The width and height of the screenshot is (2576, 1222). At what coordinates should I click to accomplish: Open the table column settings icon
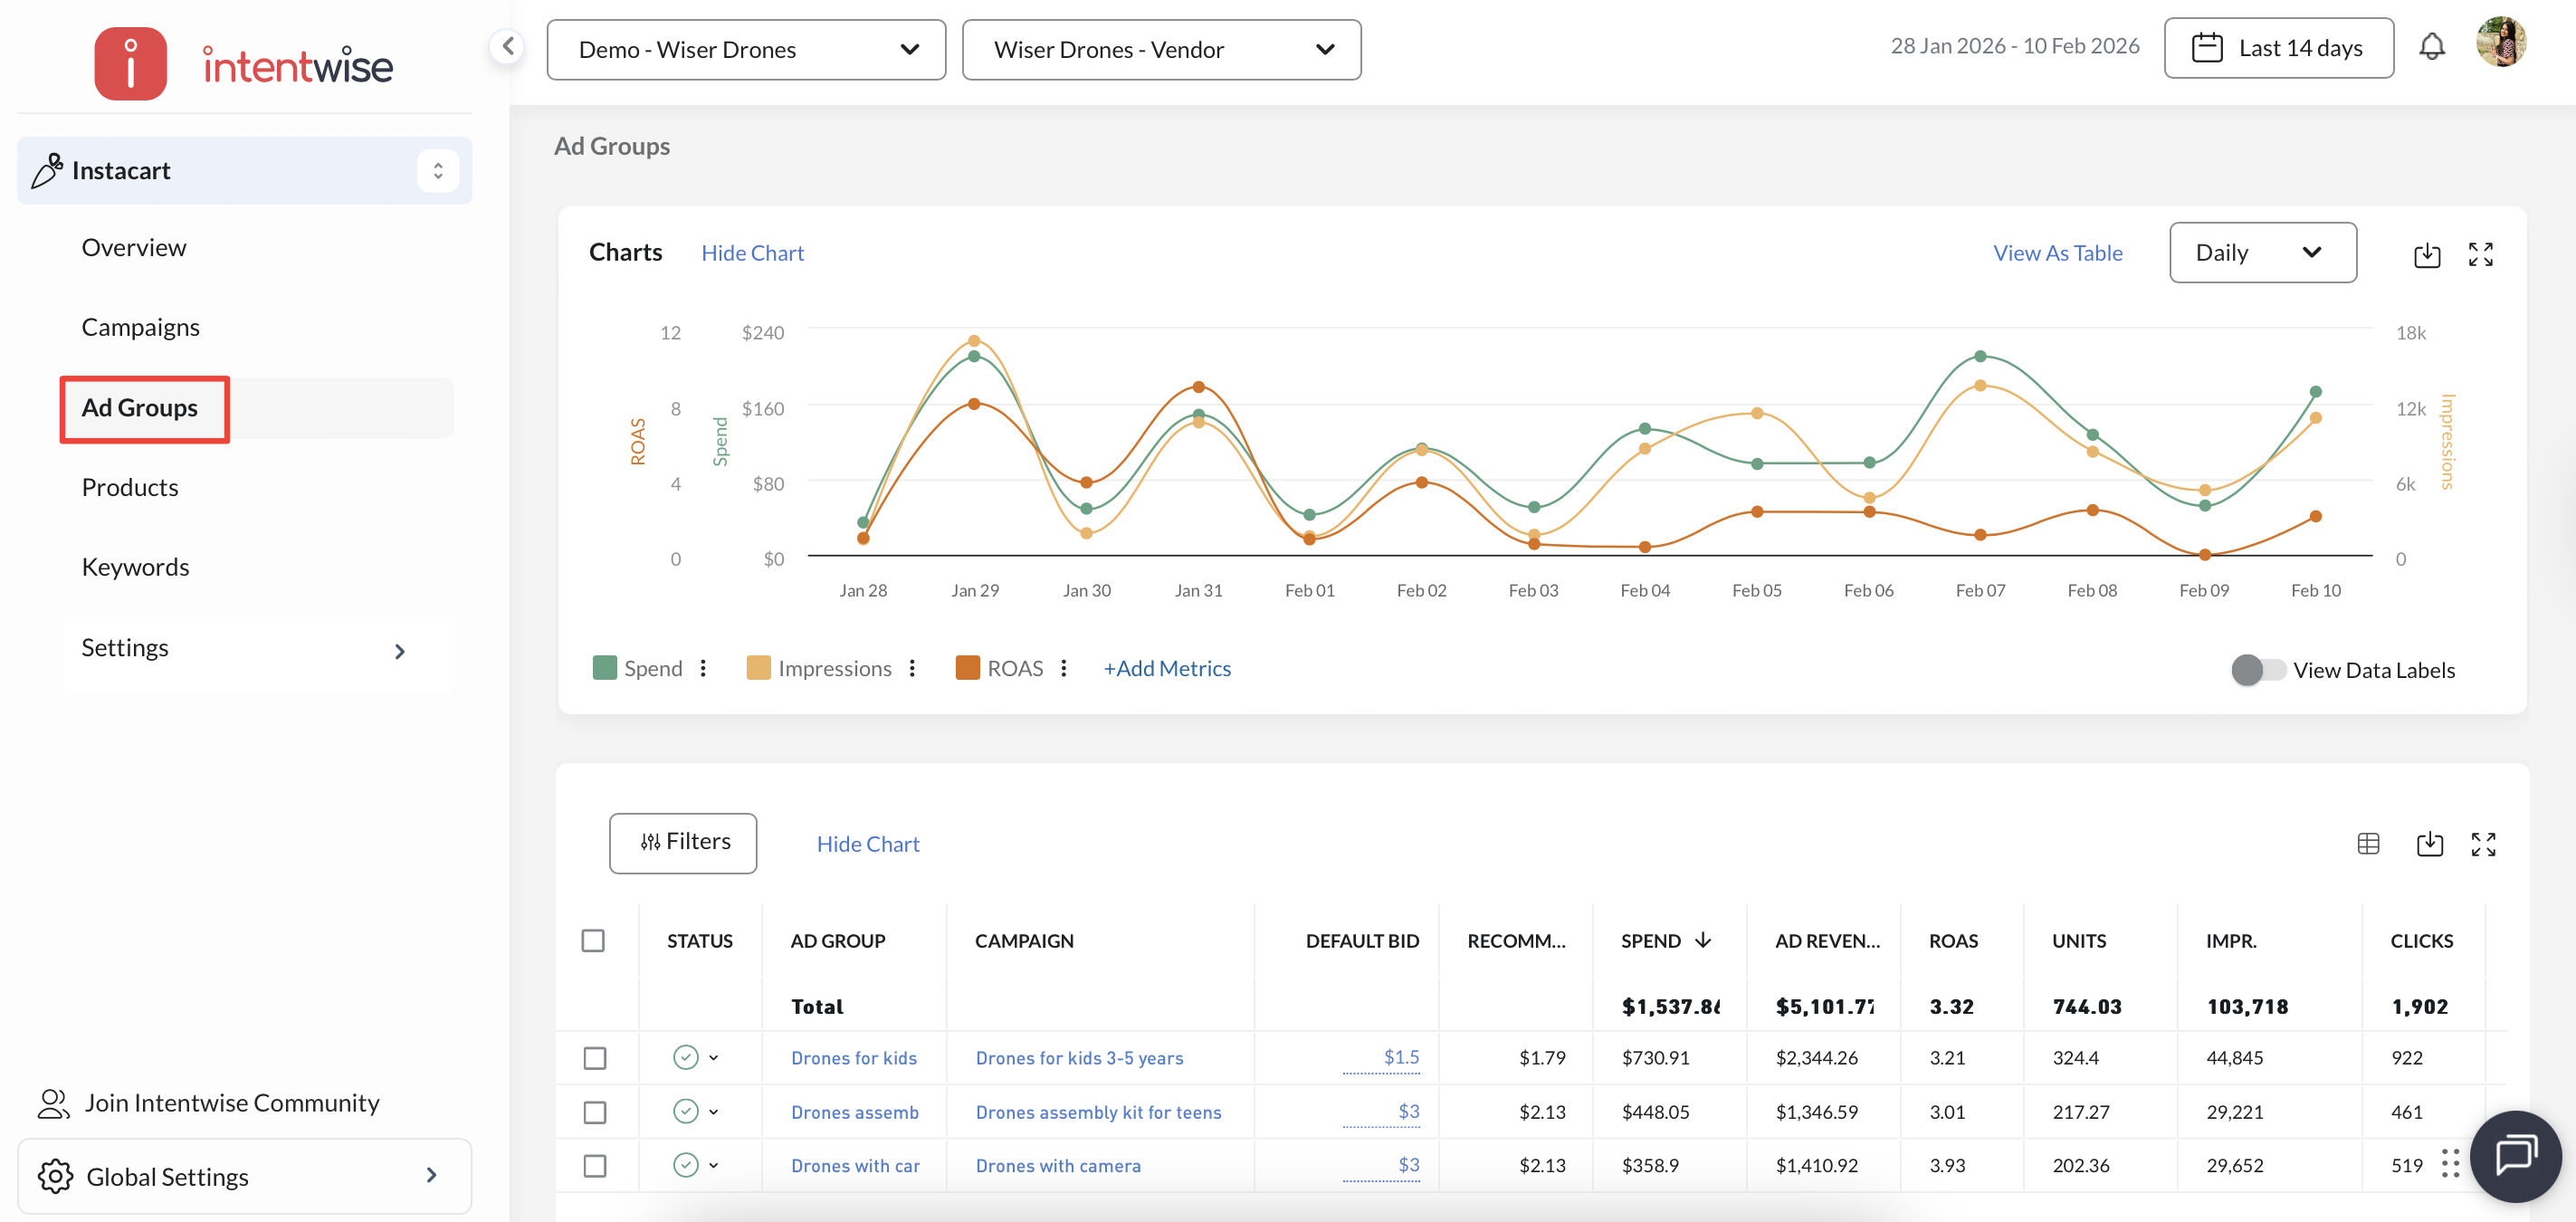tap(2368, 844)
